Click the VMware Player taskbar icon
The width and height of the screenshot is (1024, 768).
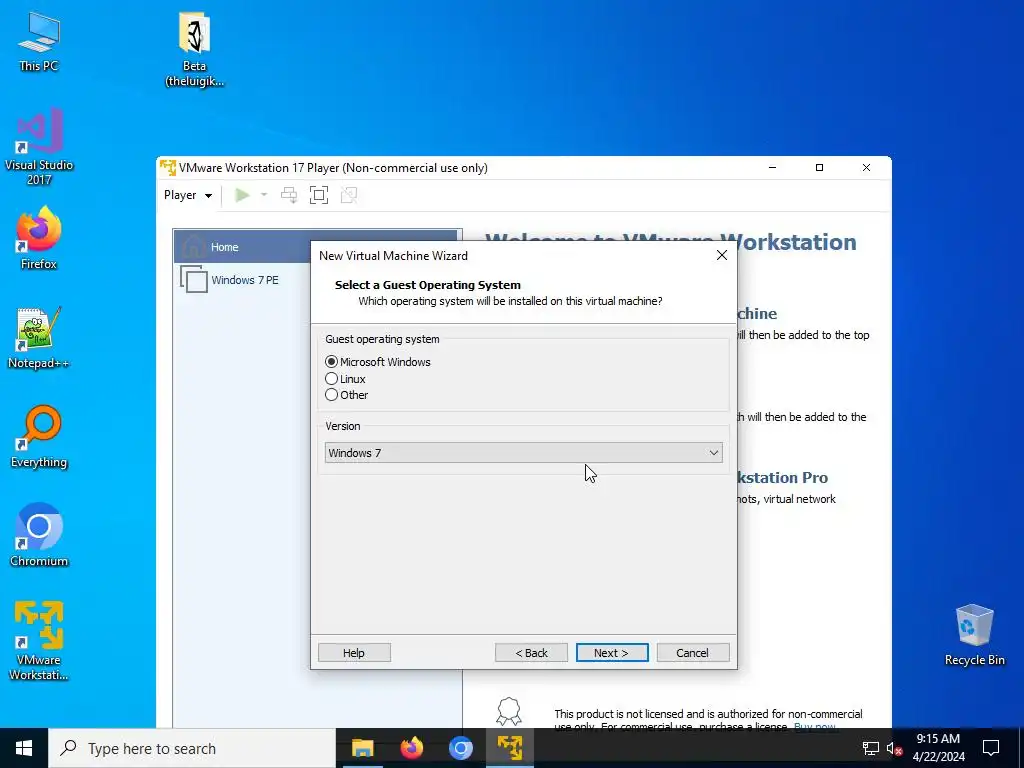[x=510, y=748]
